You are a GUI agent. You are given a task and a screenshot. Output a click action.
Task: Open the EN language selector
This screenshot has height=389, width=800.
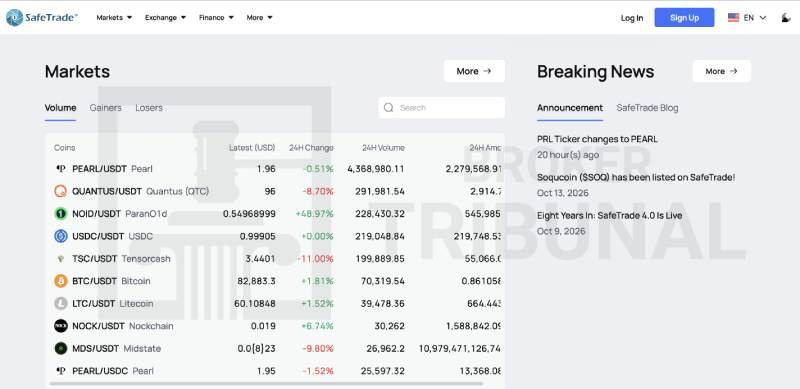(747, 18)
